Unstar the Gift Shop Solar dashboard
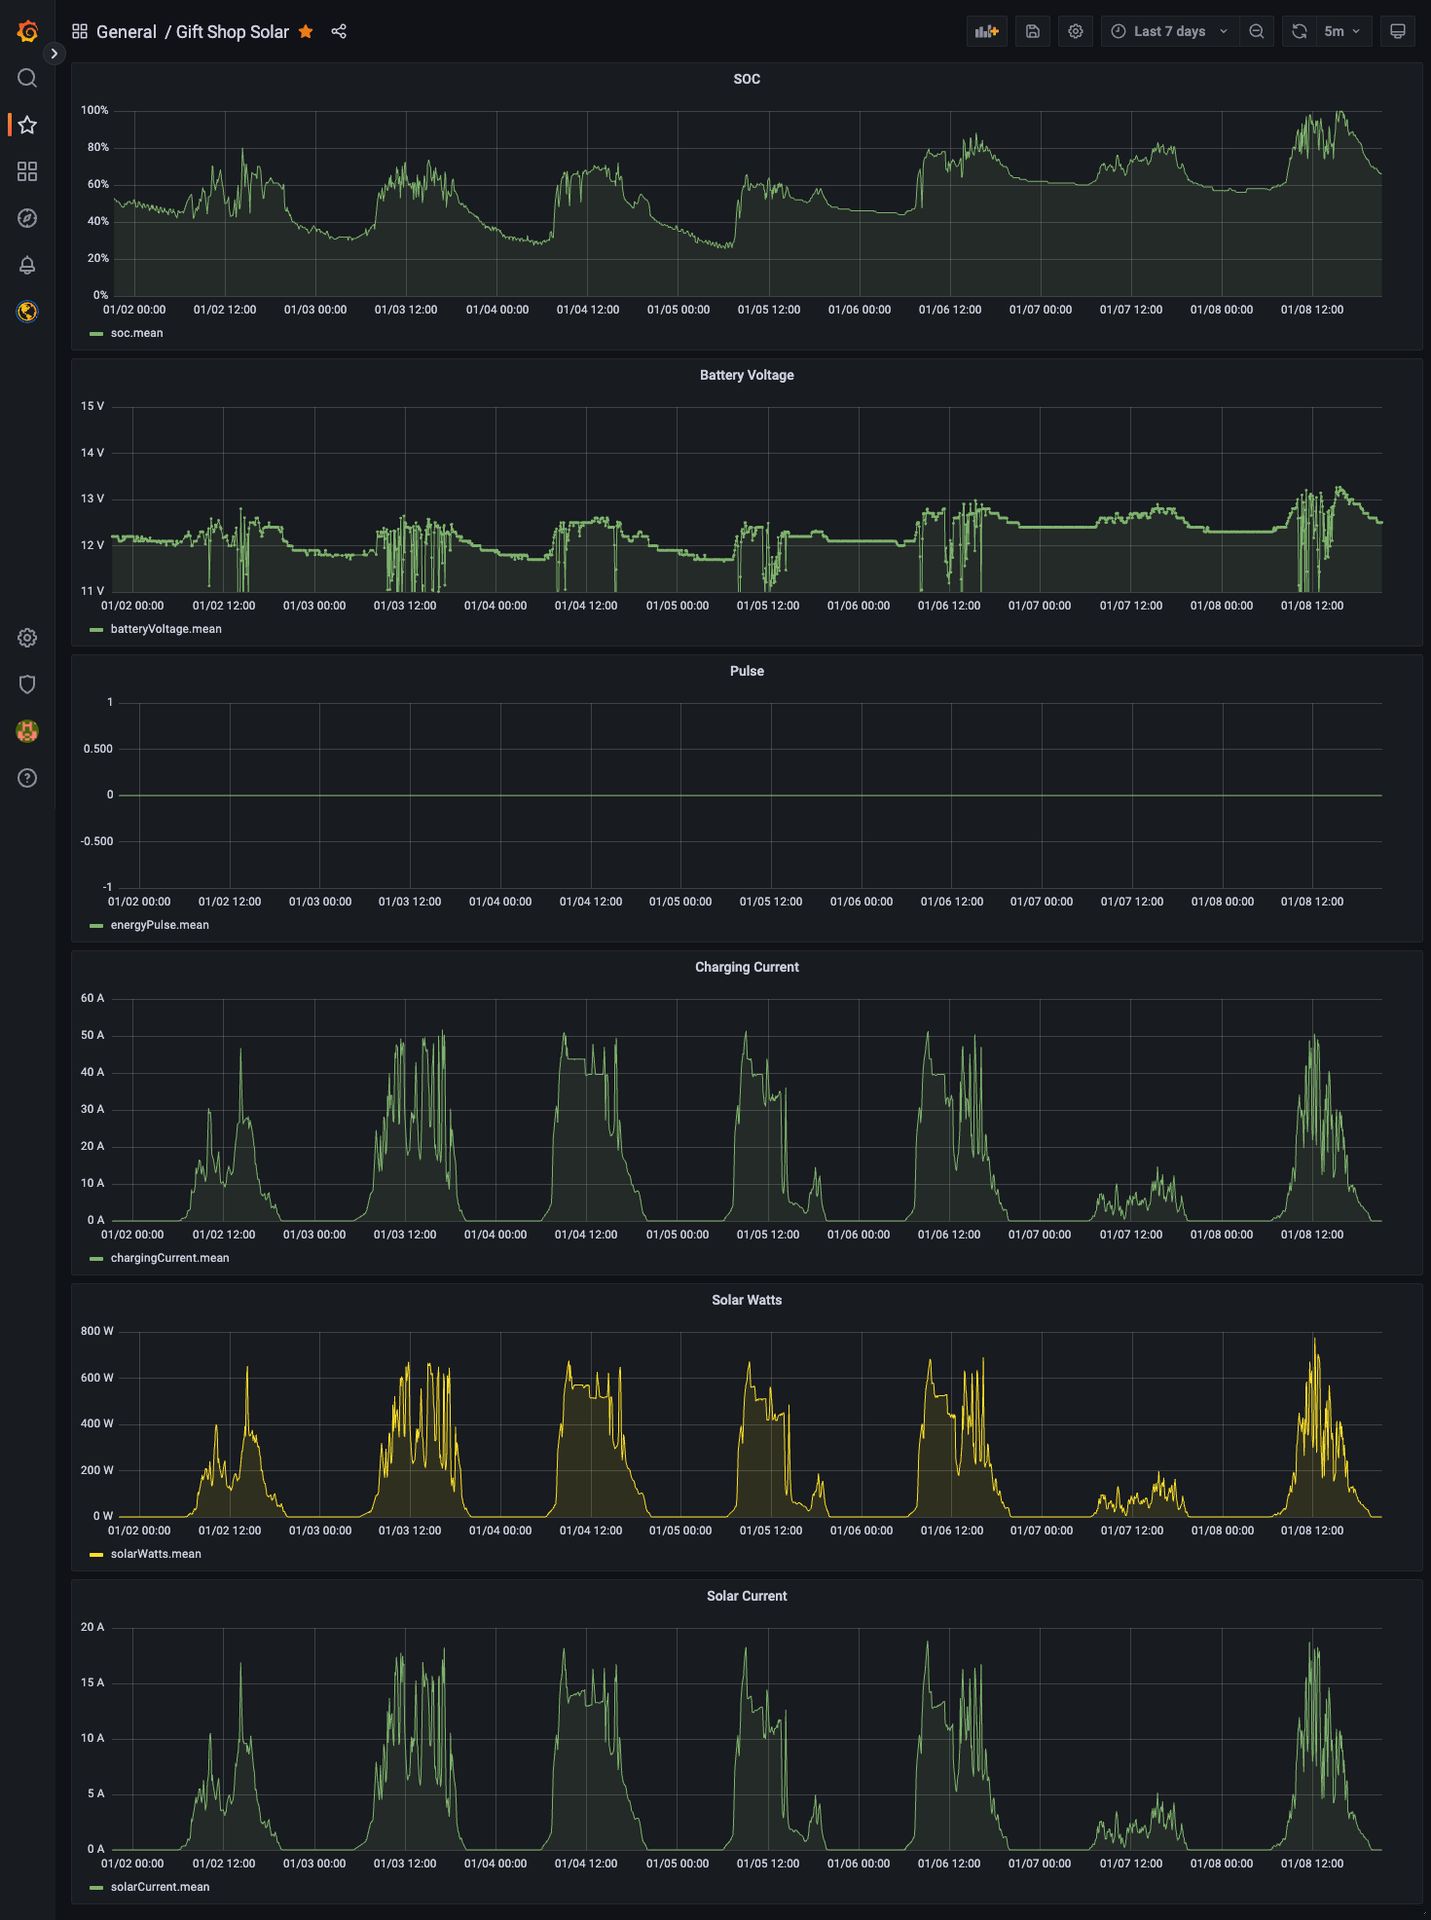Screen dimensions: 1431x1920 click(306, 31)
